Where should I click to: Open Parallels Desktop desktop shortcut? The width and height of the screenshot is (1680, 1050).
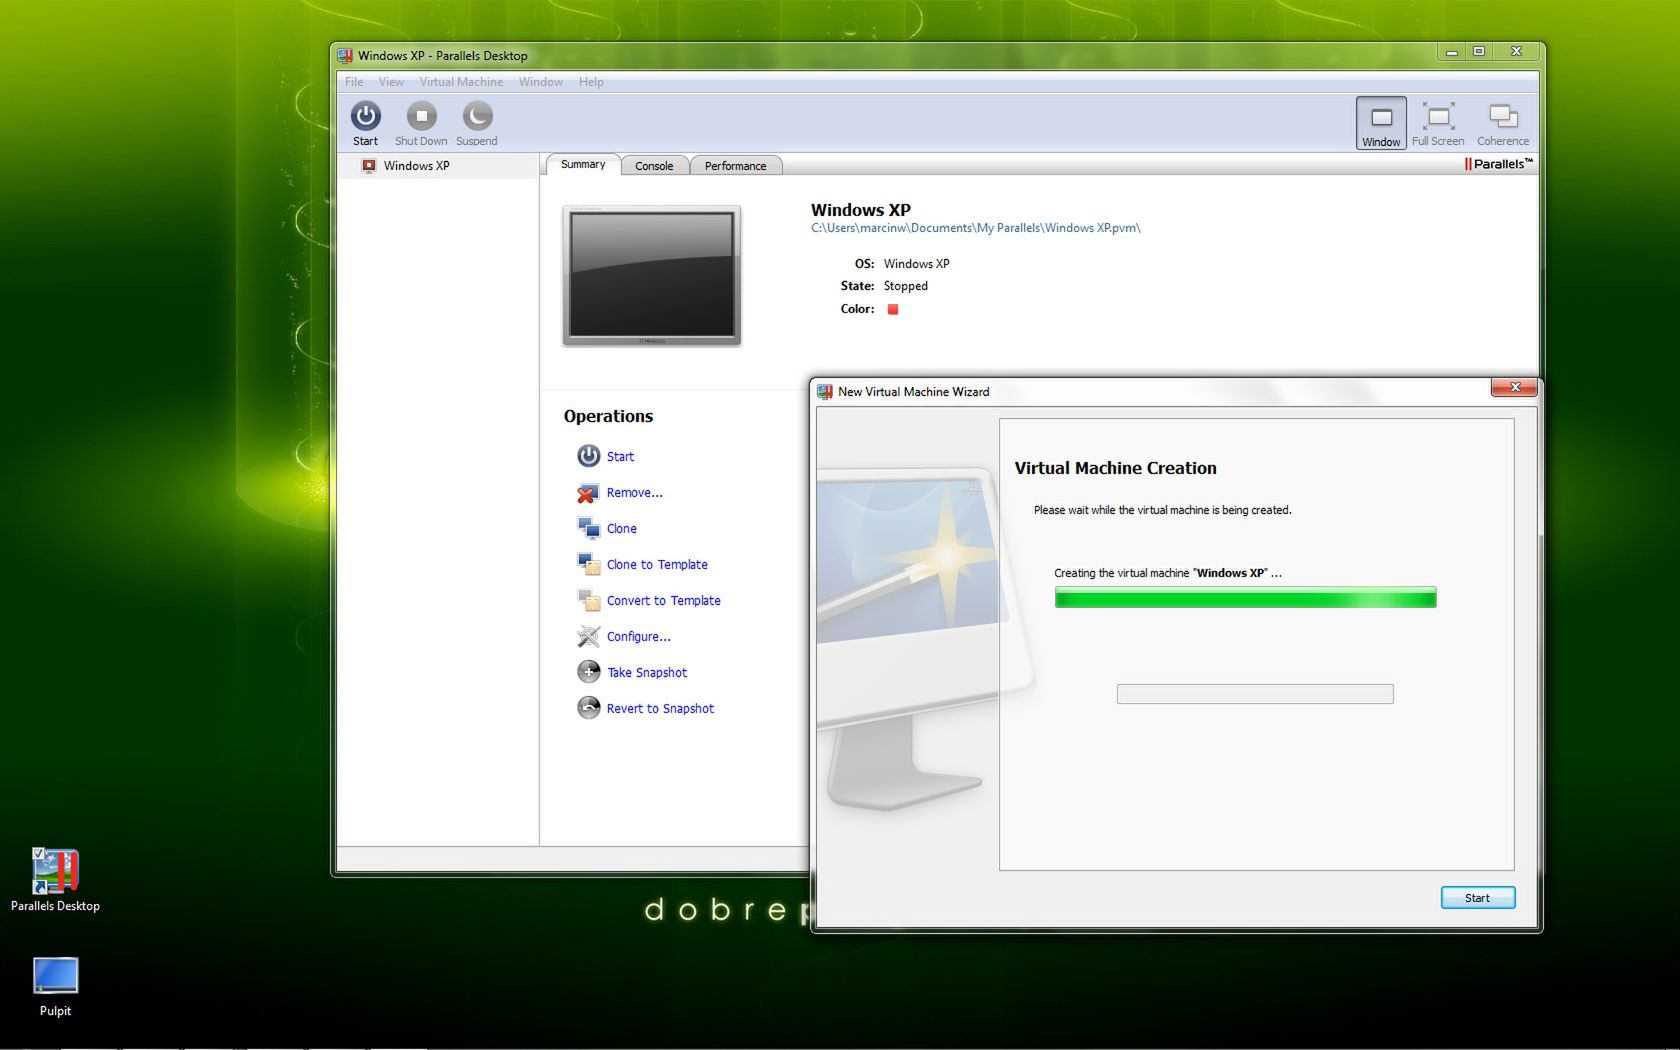click(x=55, y=880)
